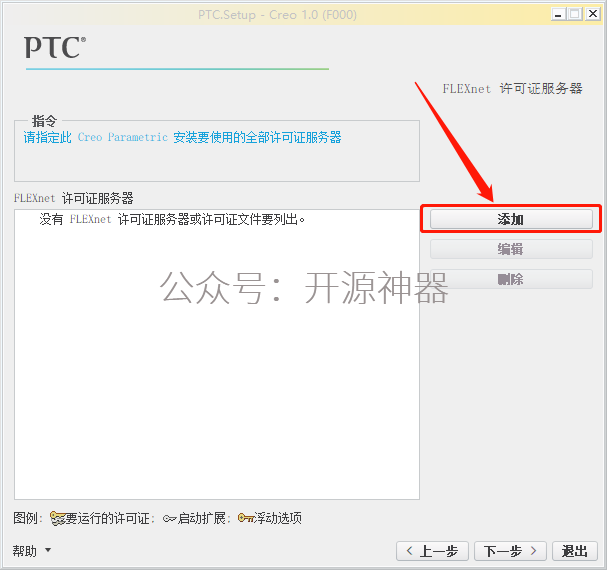The height and width of the screenshot is (570, 607).
Task: Click the license server list box
Action: [x=217, y=354]
